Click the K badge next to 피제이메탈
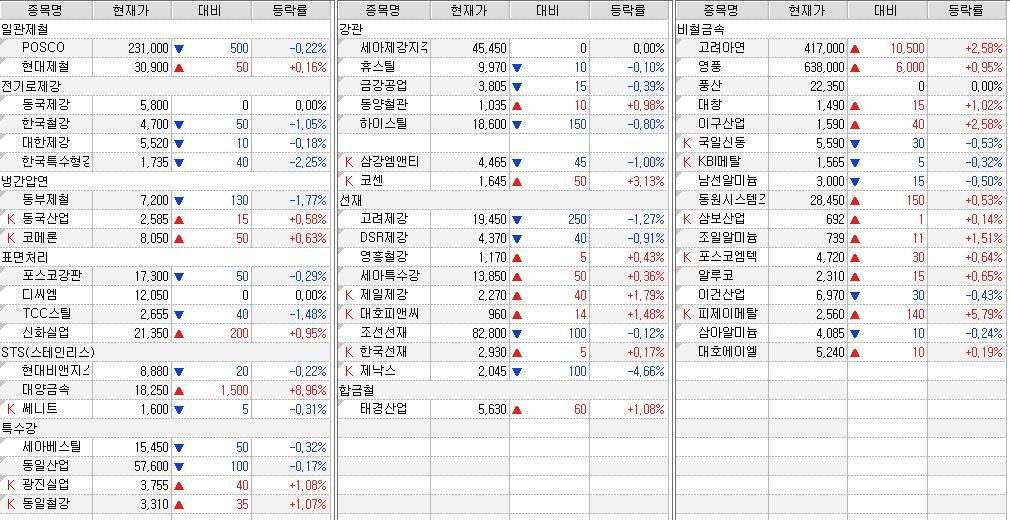 (687, 314)
